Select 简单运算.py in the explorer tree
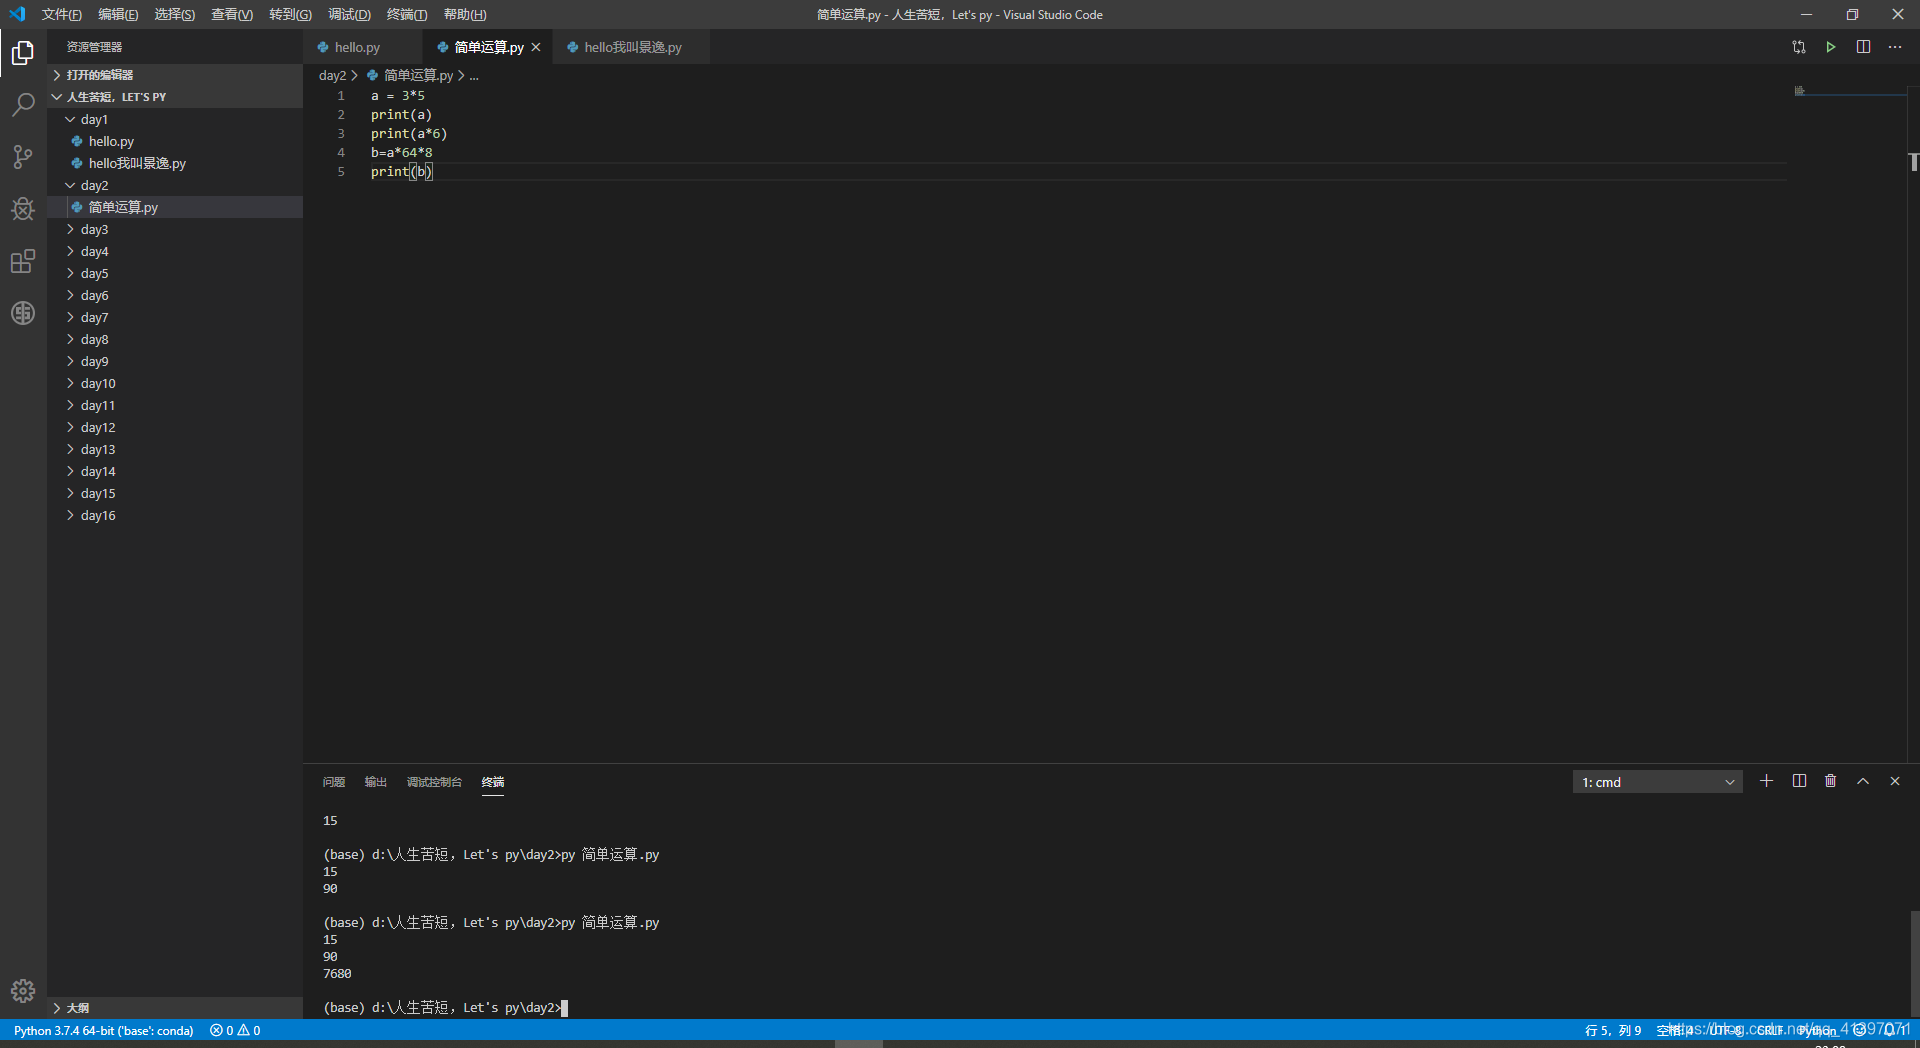 (x=175, y=207)
